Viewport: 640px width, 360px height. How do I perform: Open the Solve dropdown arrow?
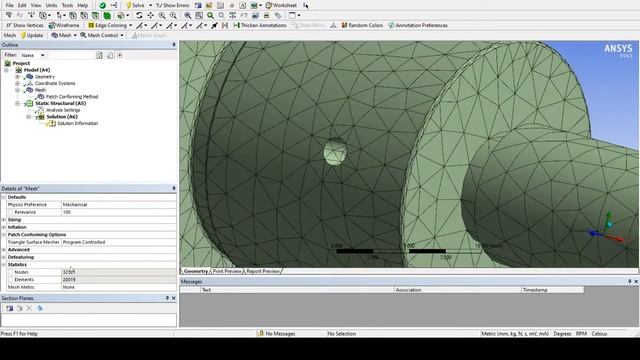click(150, 5)
